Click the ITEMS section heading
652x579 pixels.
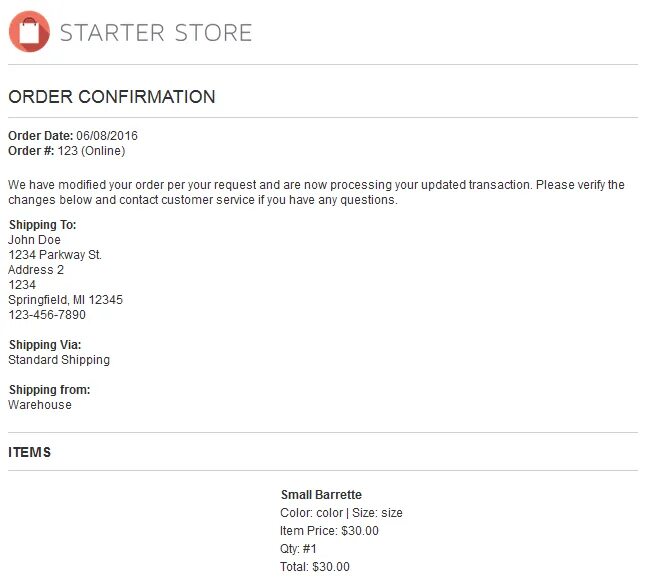[30, 452]
